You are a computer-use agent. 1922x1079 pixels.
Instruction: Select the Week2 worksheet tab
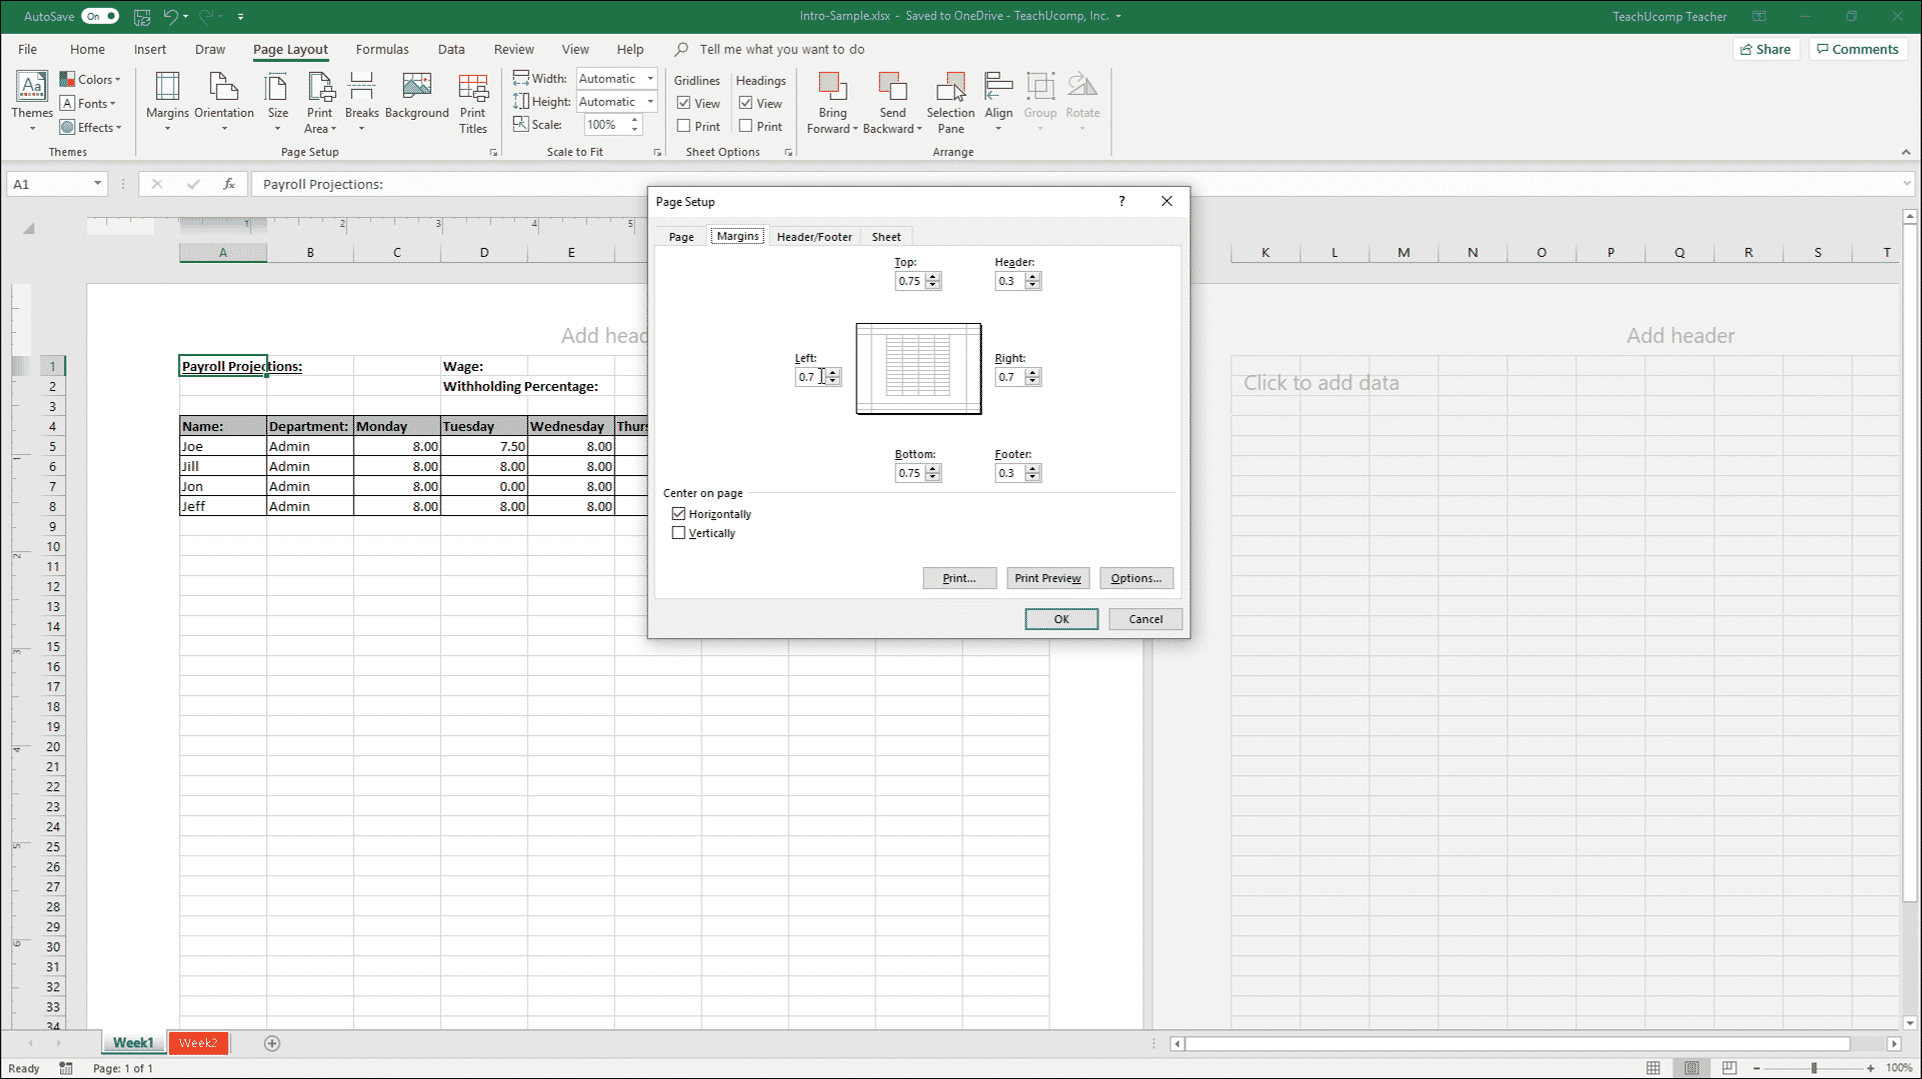198,1043
